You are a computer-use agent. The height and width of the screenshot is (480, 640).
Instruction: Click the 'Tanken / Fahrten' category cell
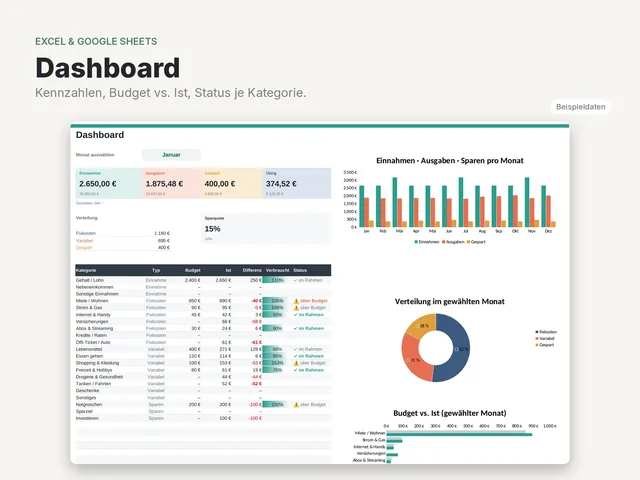click(x=93, y=384)
